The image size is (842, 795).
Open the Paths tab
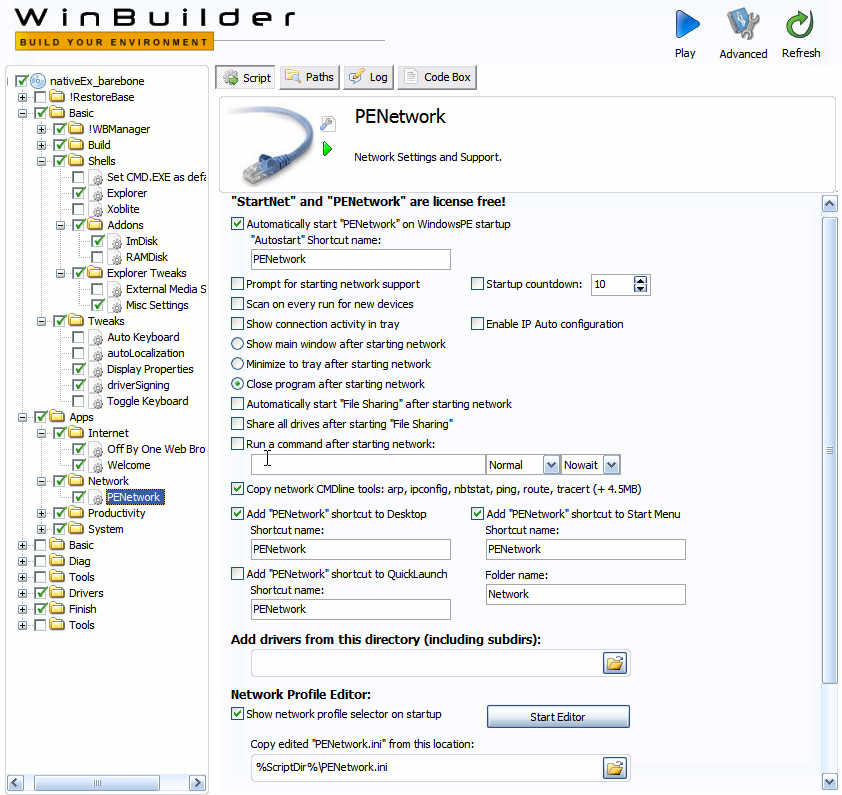tap(310, 77)
